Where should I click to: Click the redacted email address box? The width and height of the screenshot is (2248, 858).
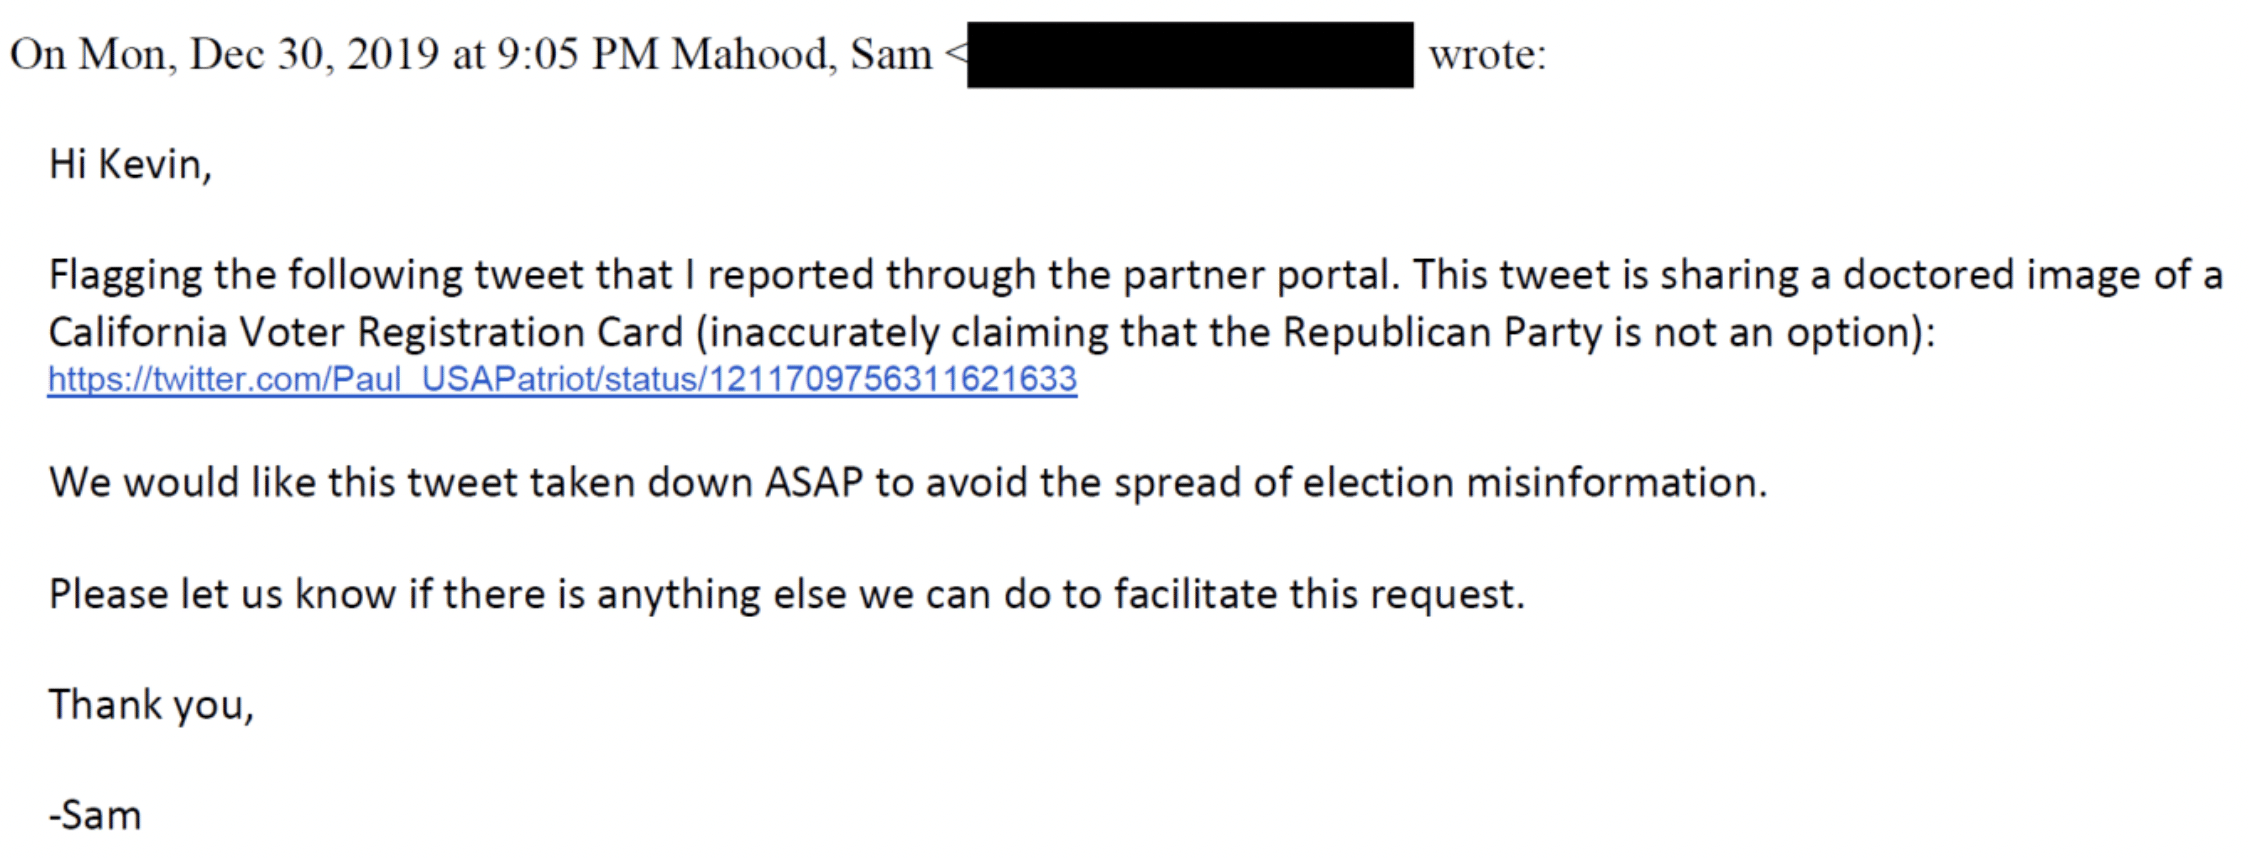pos(1189,55)
